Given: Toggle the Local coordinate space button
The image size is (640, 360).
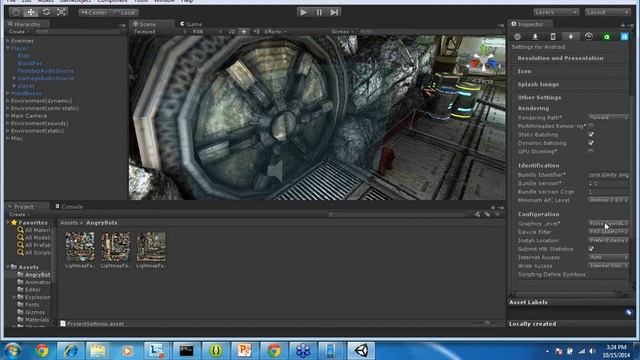Looking at the screenshot, I should tap(124, 13).
